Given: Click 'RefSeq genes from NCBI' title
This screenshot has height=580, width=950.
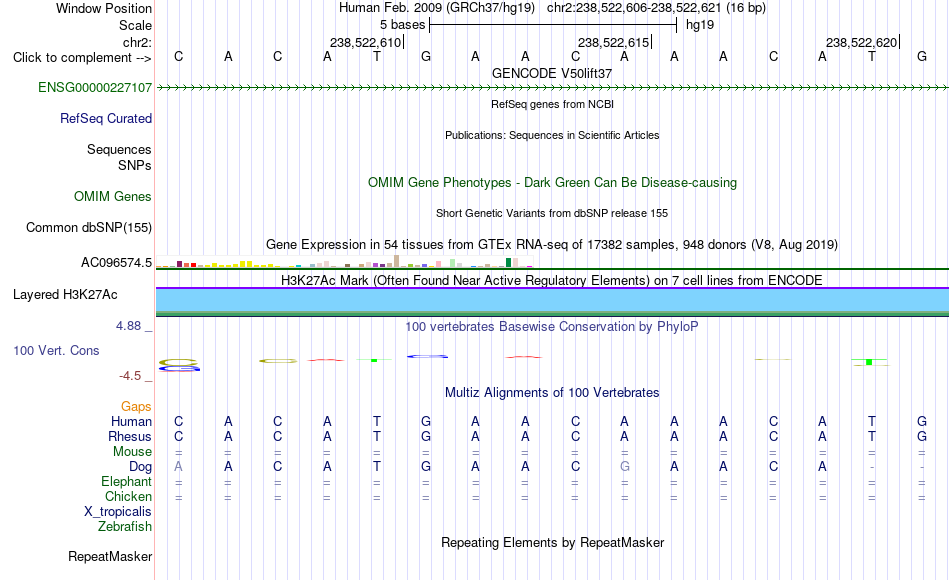Looking at the screenshot, I should [x=552, y=104].
